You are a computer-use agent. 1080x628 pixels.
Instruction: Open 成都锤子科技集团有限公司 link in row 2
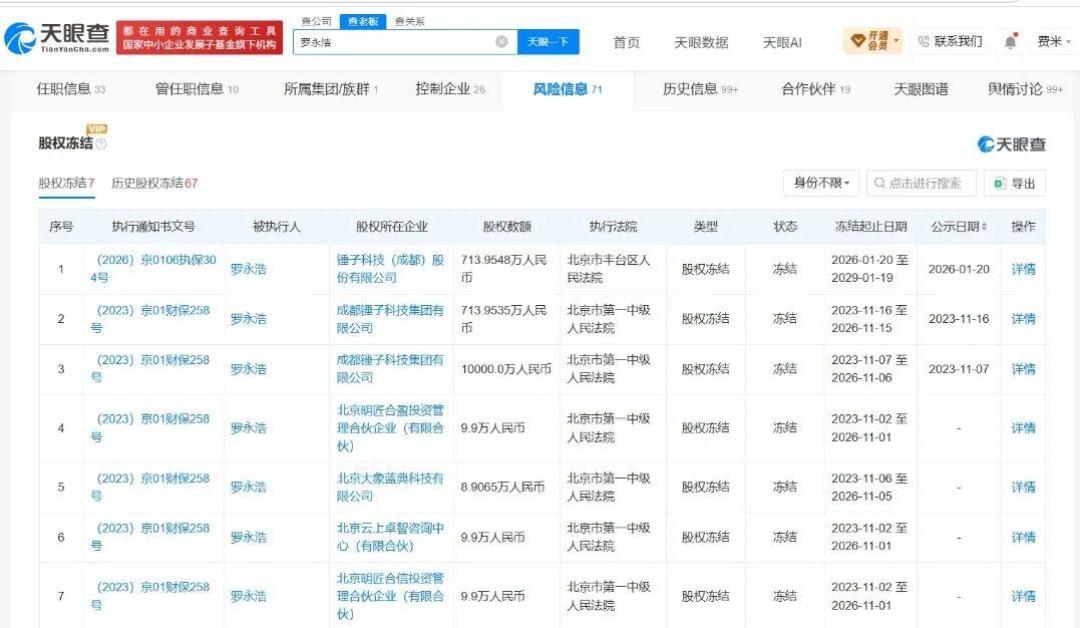[x=390, y=319]
